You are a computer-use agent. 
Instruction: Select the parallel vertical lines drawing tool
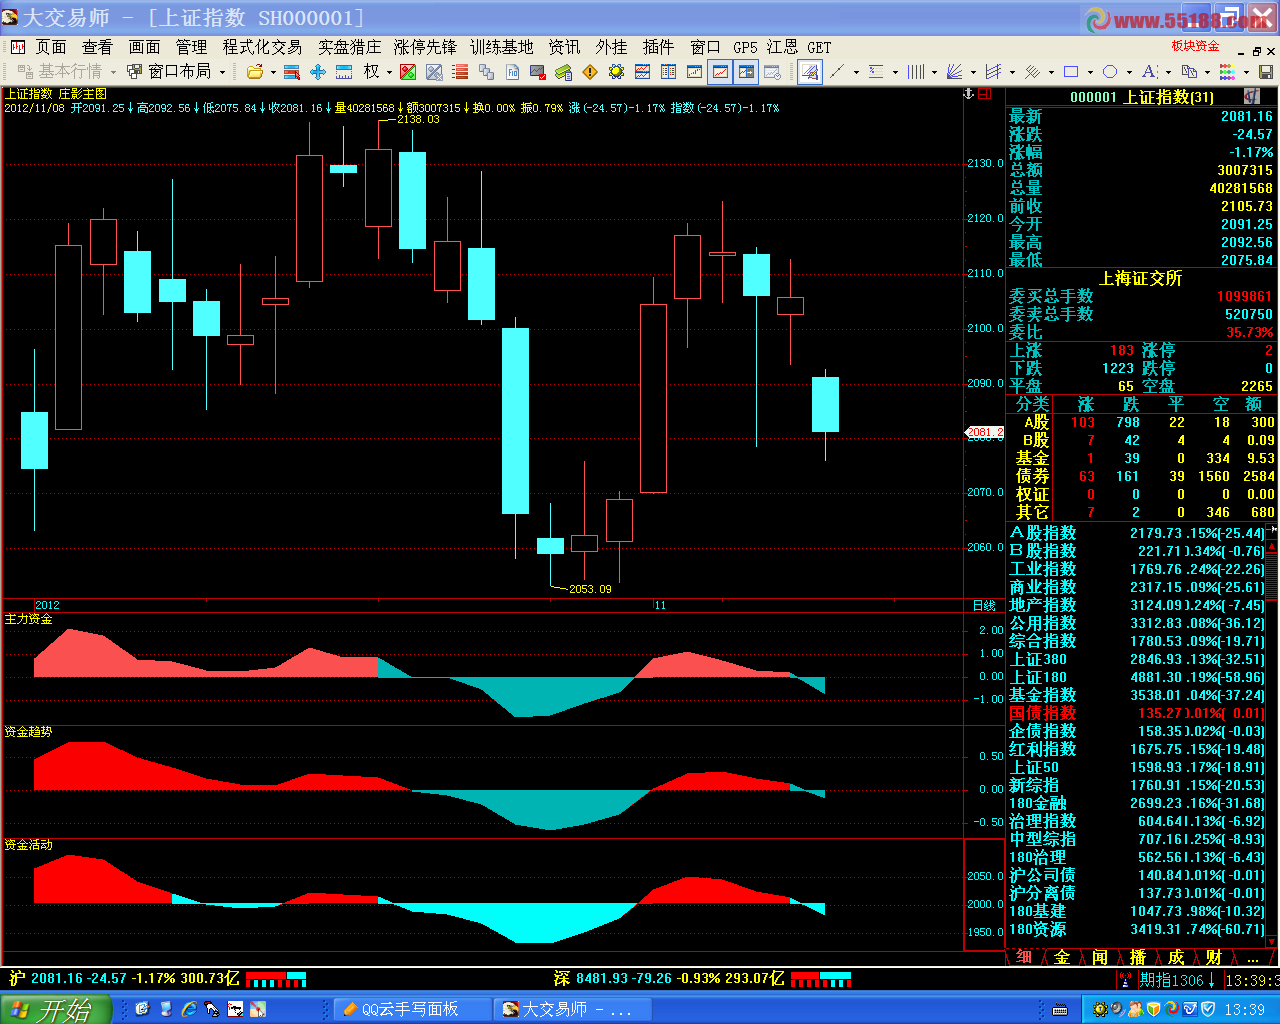point(915,72)
